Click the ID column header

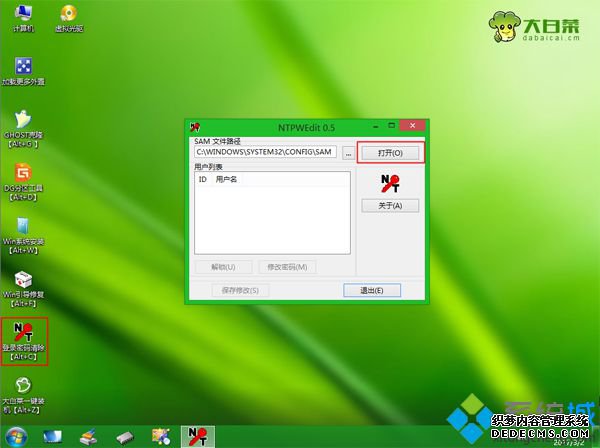point(203,179)
